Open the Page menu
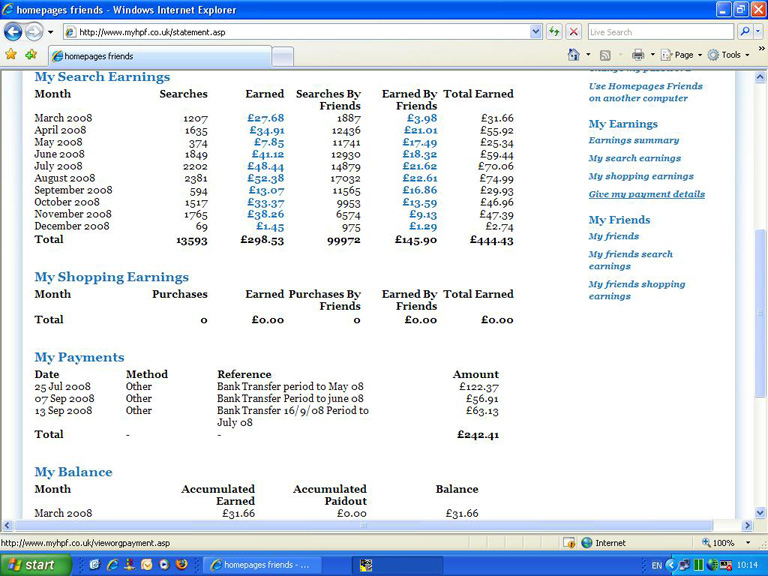 click(x=681, y=55)
